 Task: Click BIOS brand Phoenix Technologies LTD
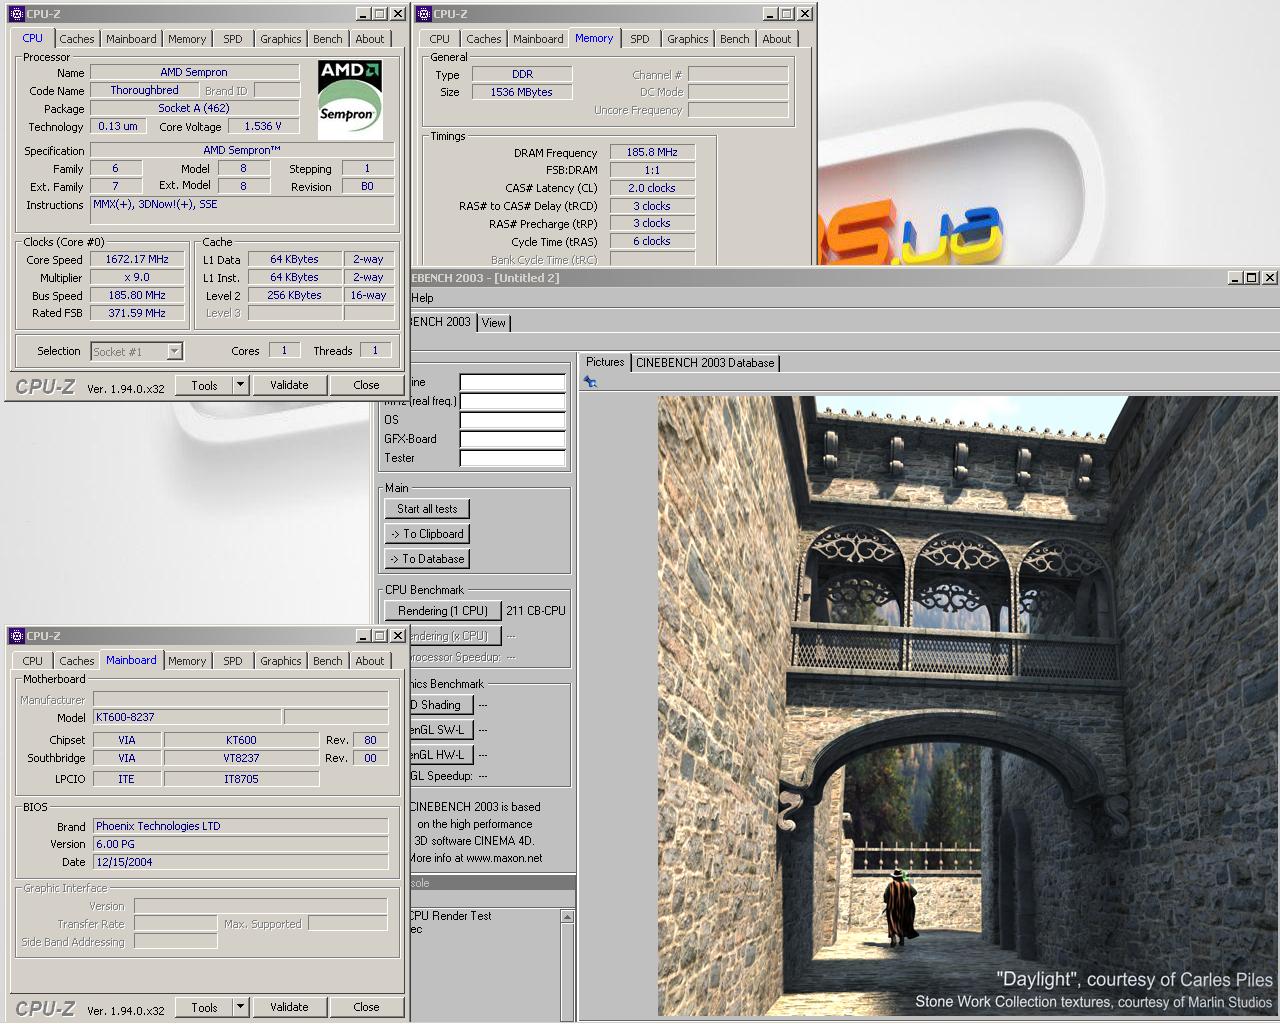pos(240,826)
